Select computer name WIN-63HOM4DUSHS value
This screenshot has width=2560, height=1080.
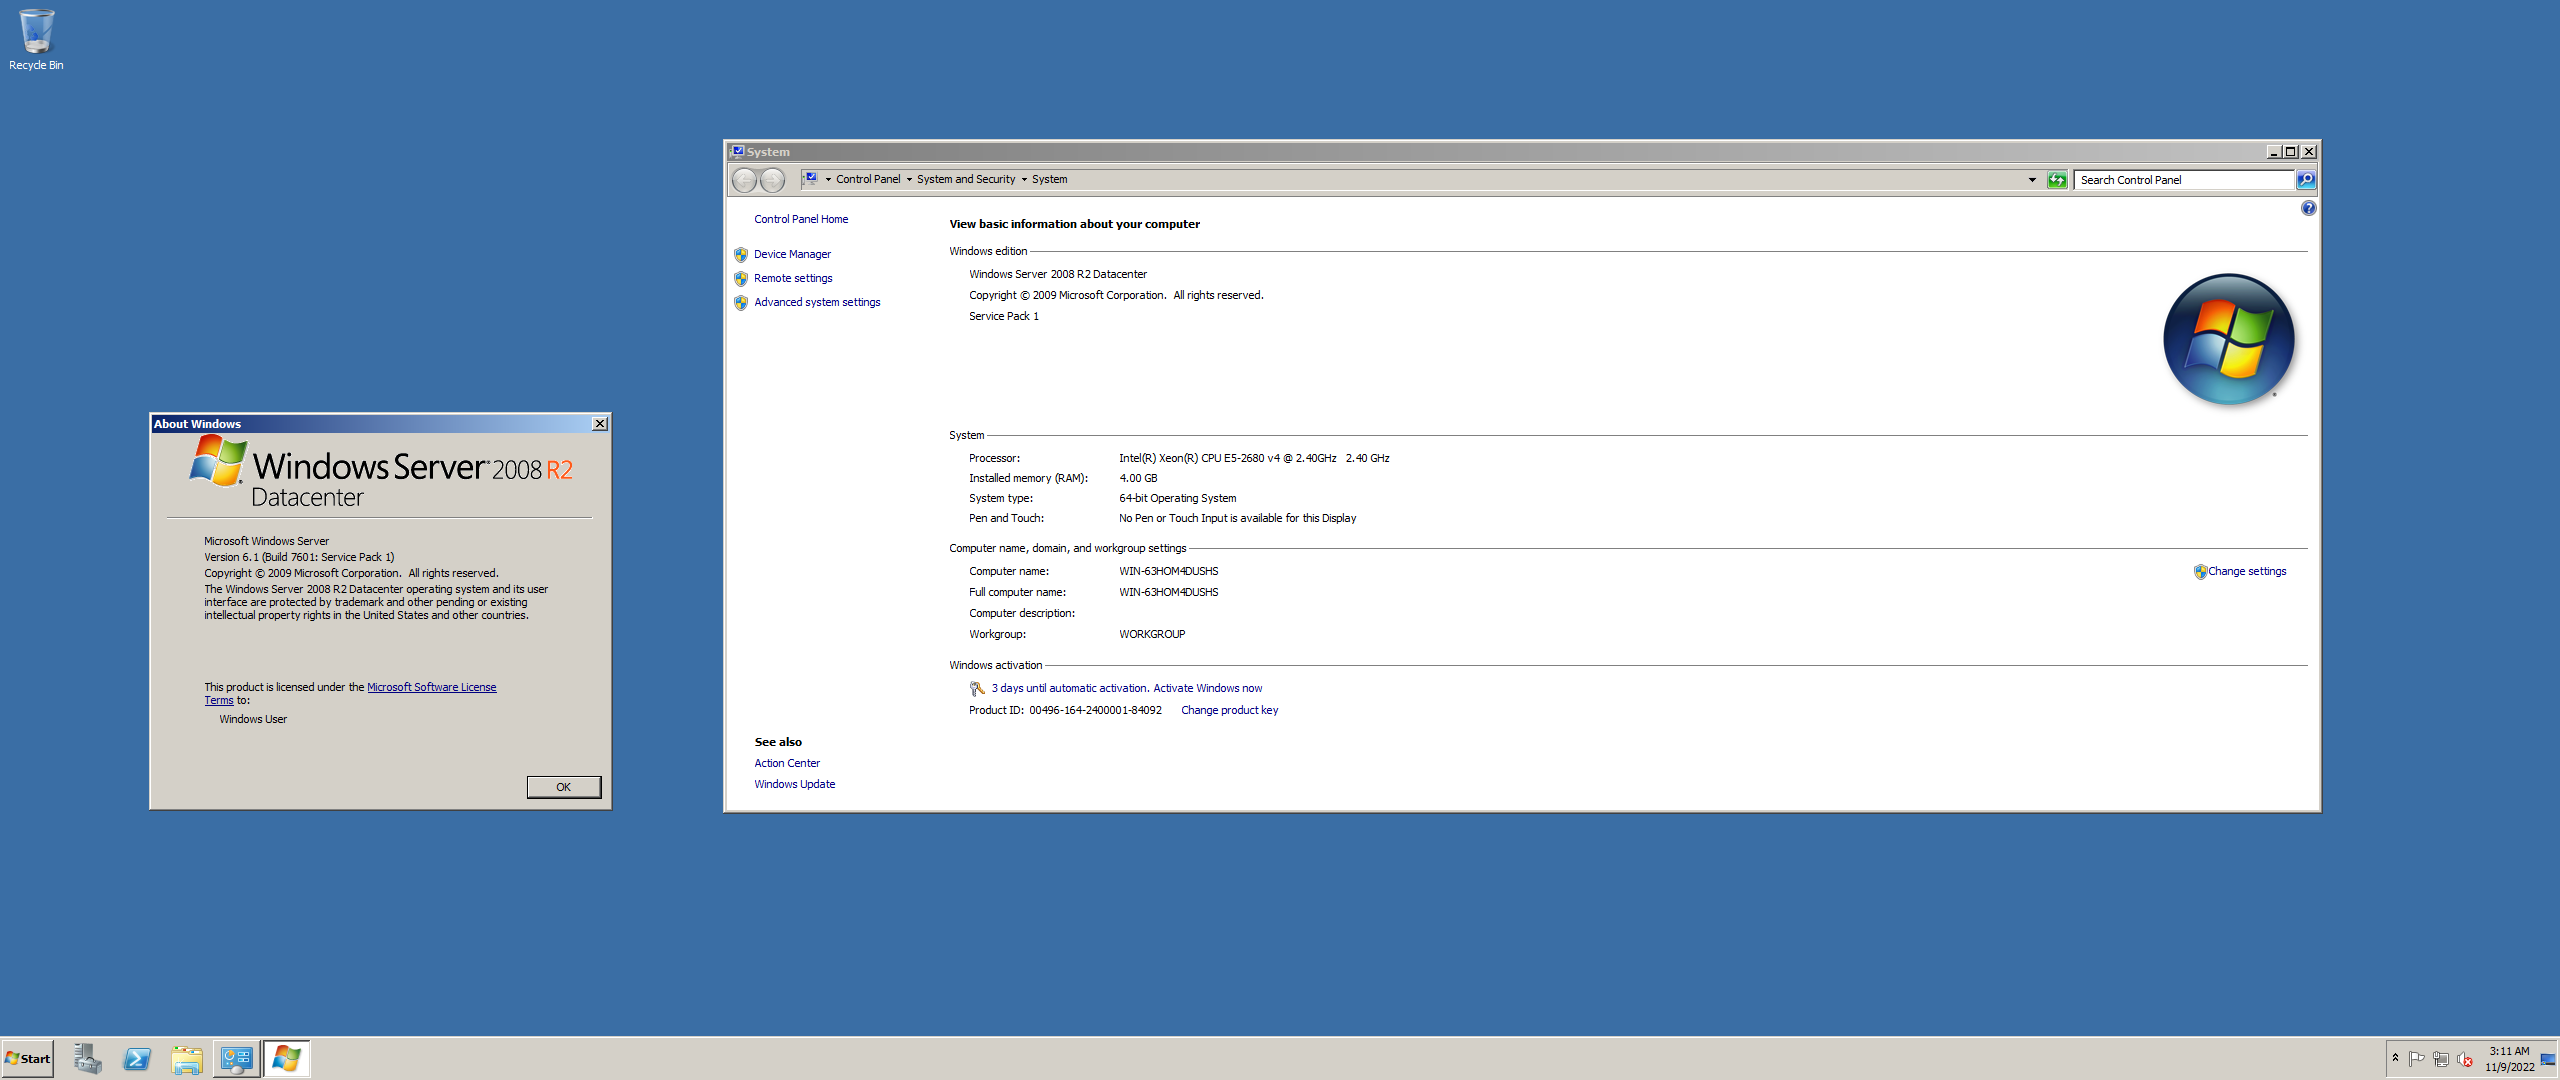click(x=1168, y=572)
